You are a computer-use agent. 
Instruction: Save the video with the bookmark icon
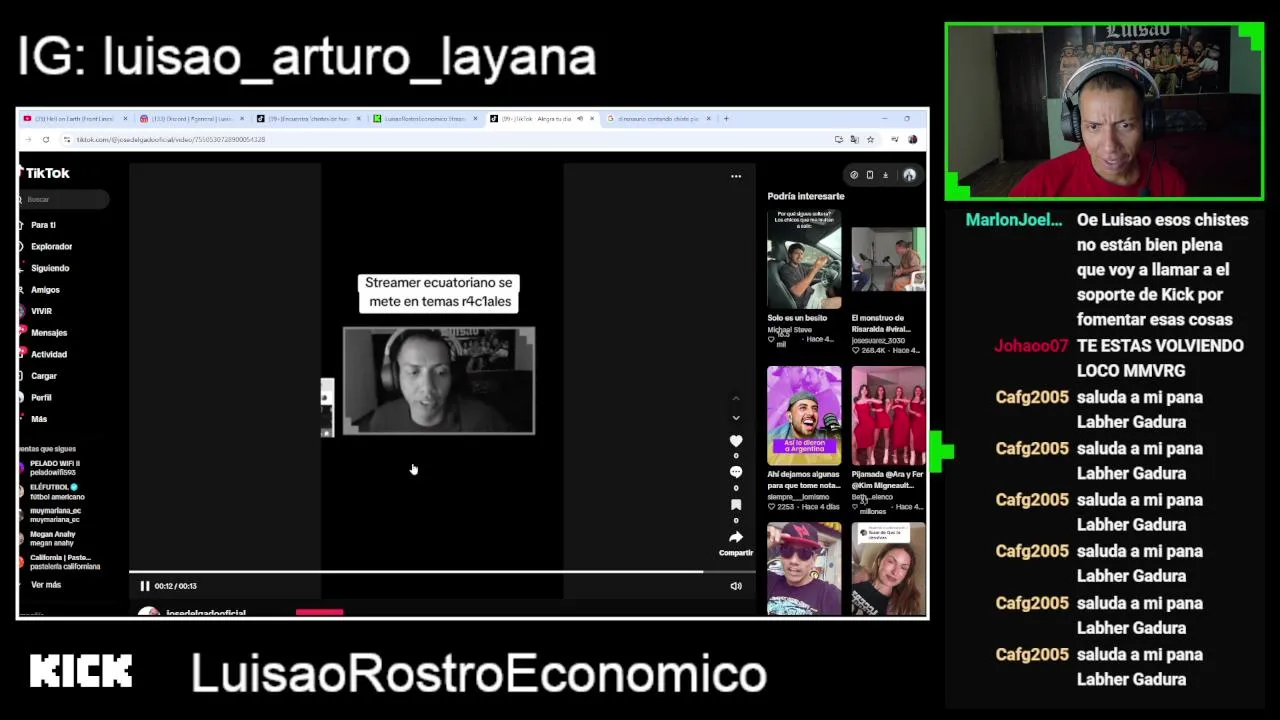pyautogui.click(x=736, y=505)
